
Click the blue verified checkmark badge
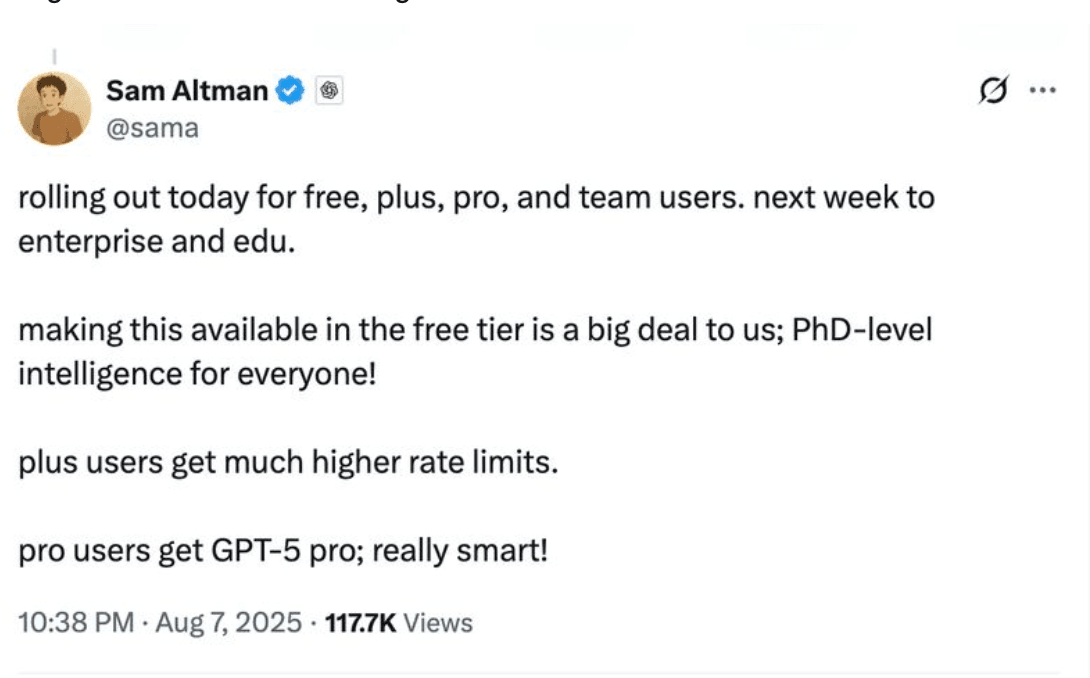(290, 91)
